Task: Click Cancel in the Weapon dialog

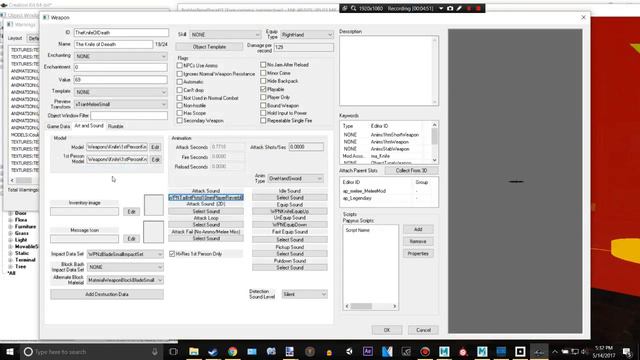Action: pos(423,330)
